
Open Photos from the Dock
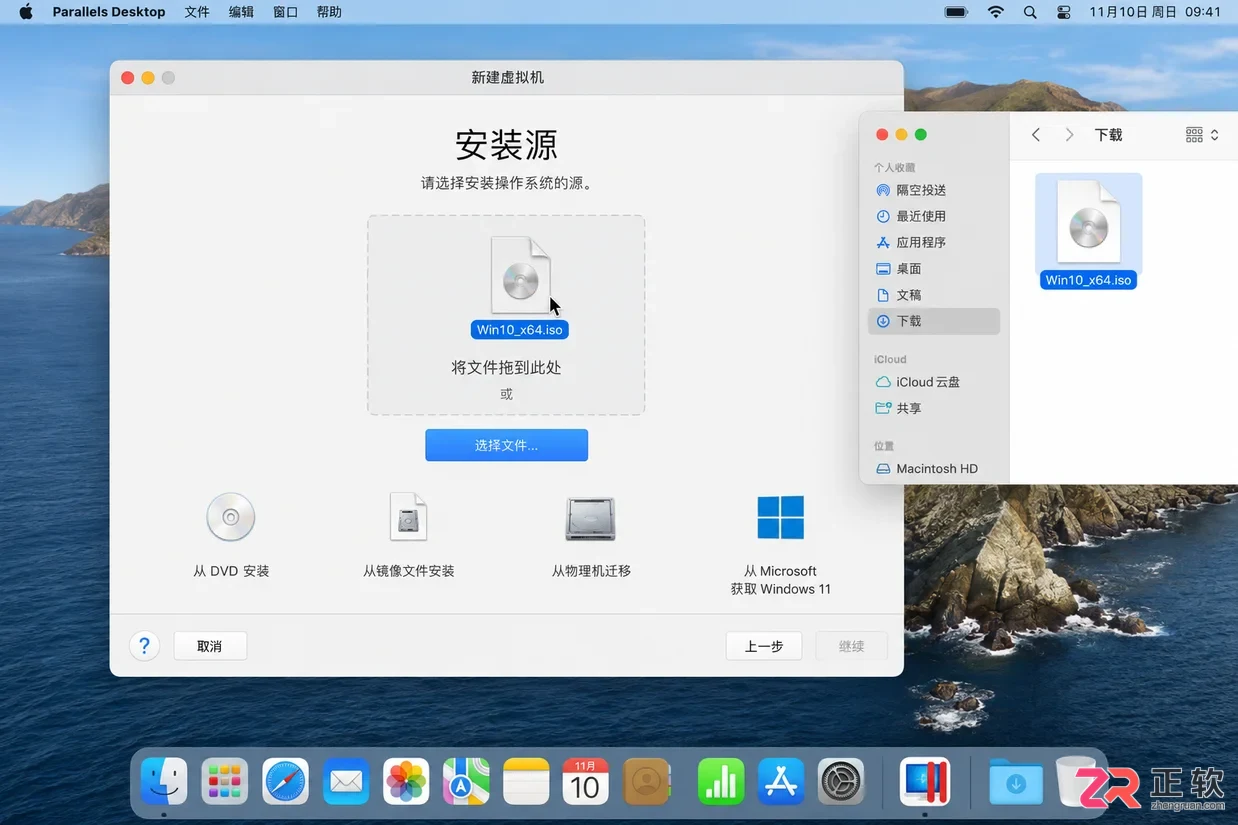[x=406, y=781]
